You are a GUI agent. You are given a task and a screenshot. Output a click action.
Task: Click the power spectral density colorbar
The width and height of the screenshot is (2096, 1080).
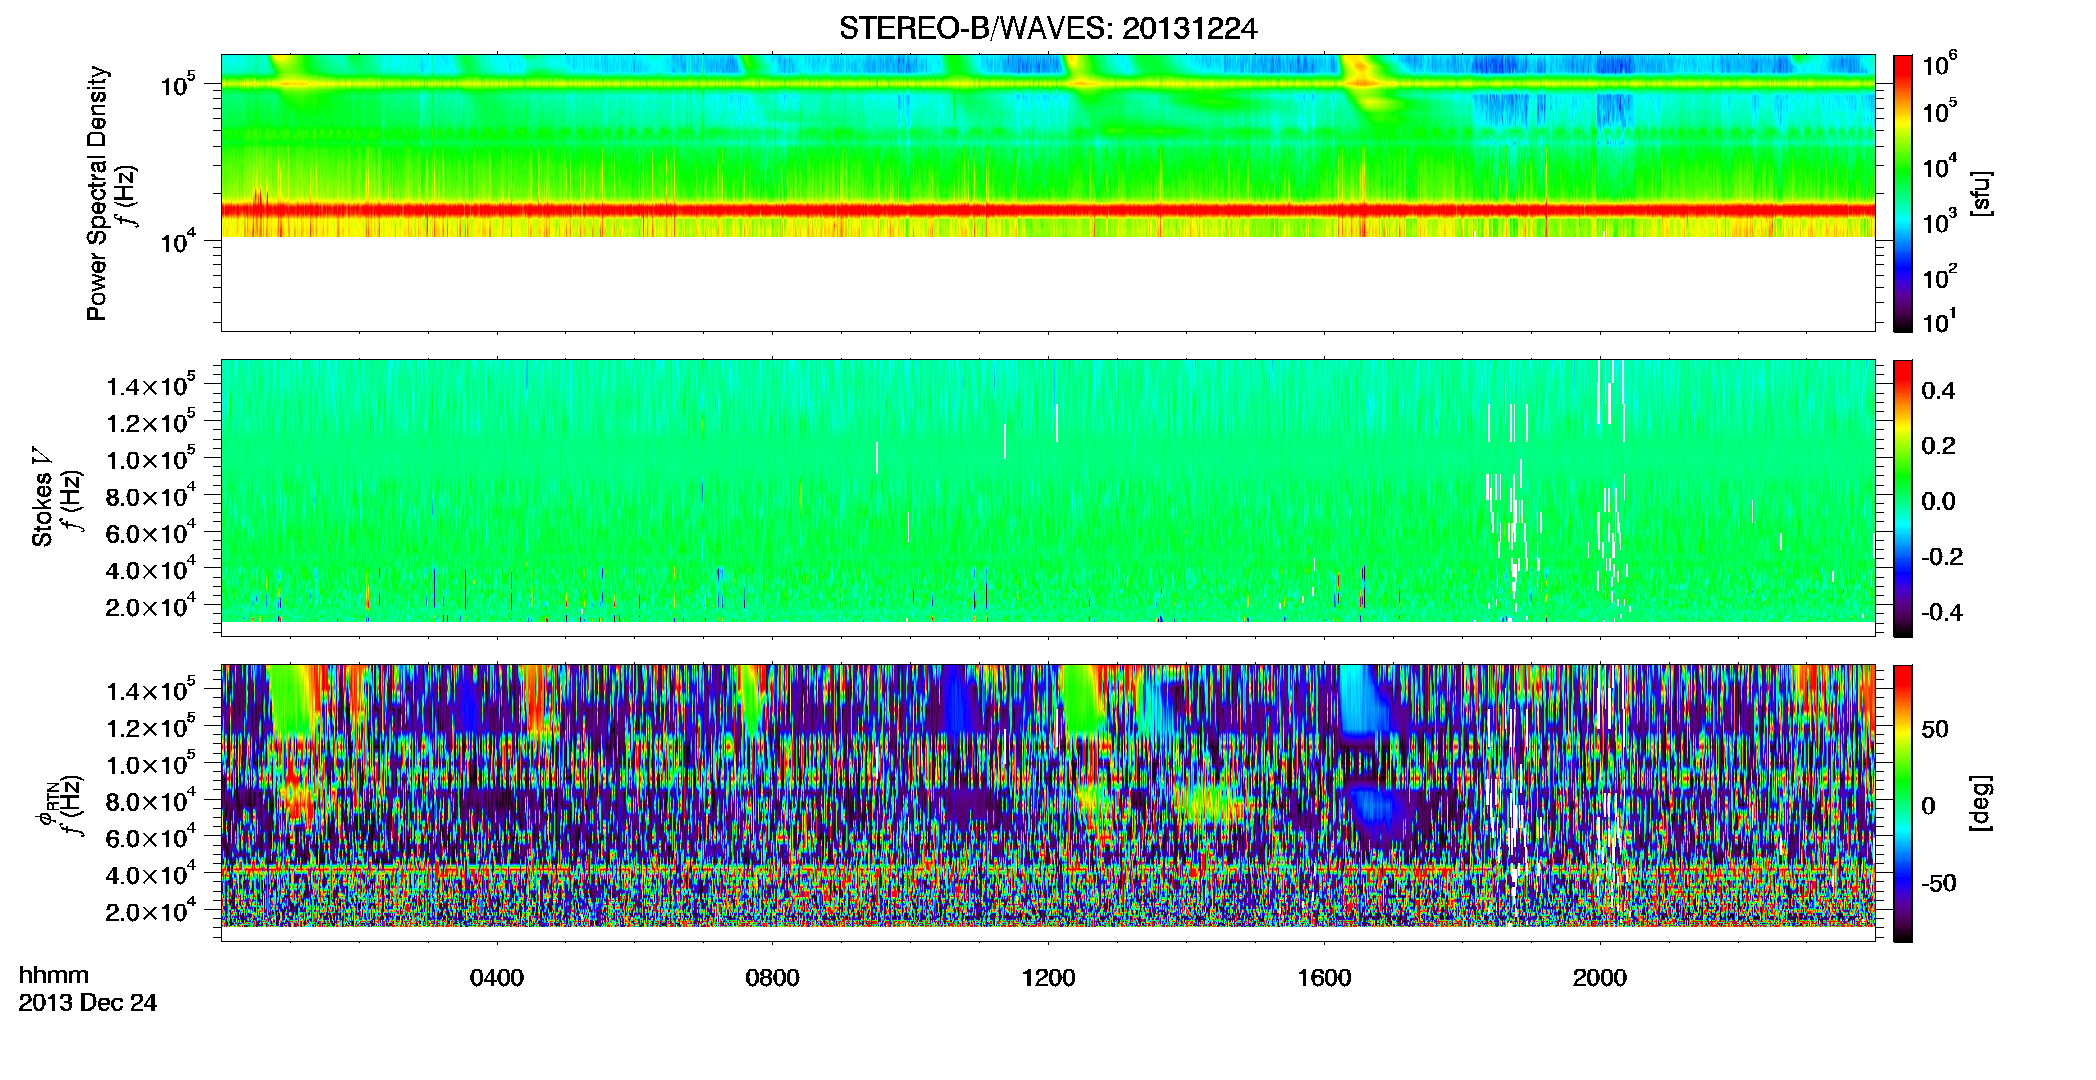click(x=1903, y=193)
